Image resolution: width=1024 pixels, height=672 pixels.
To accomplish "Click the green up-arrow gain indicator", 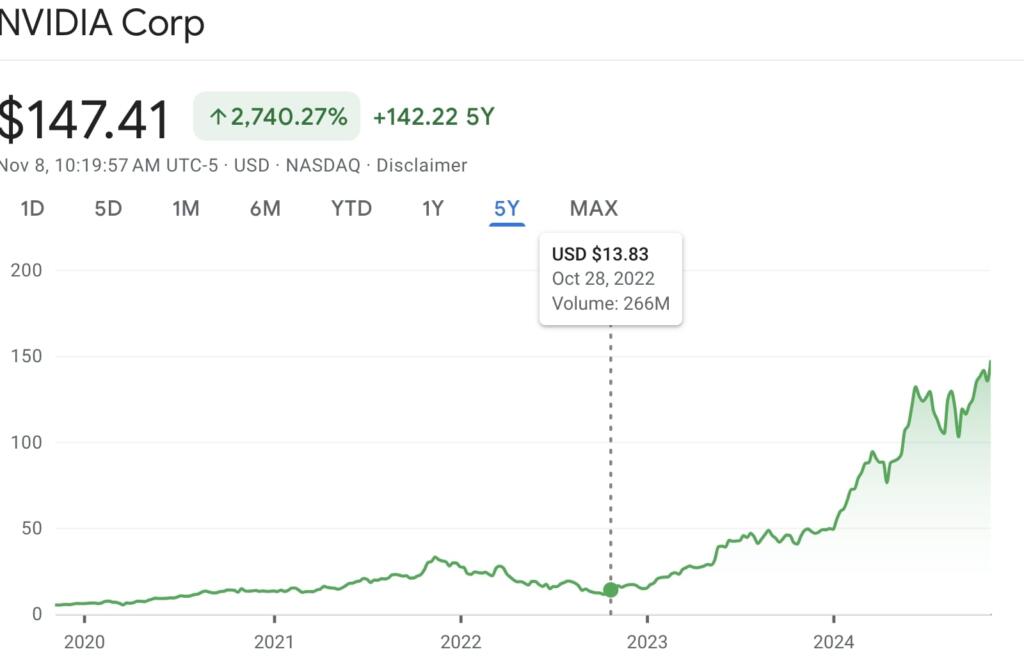I will click(218, 117).
